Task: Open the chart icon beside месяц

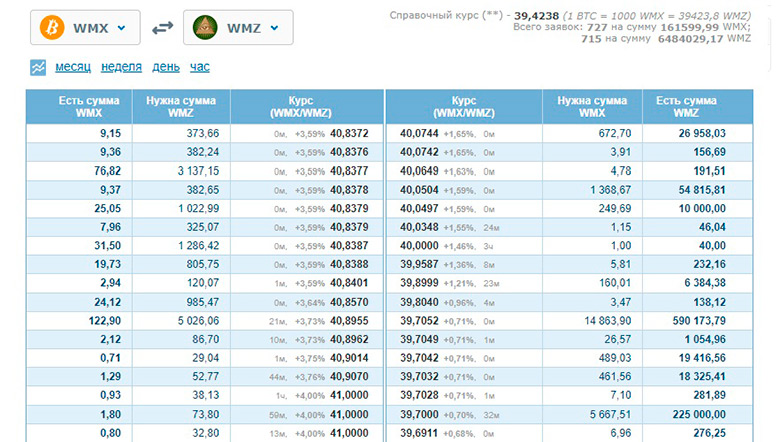Action: 38,67
